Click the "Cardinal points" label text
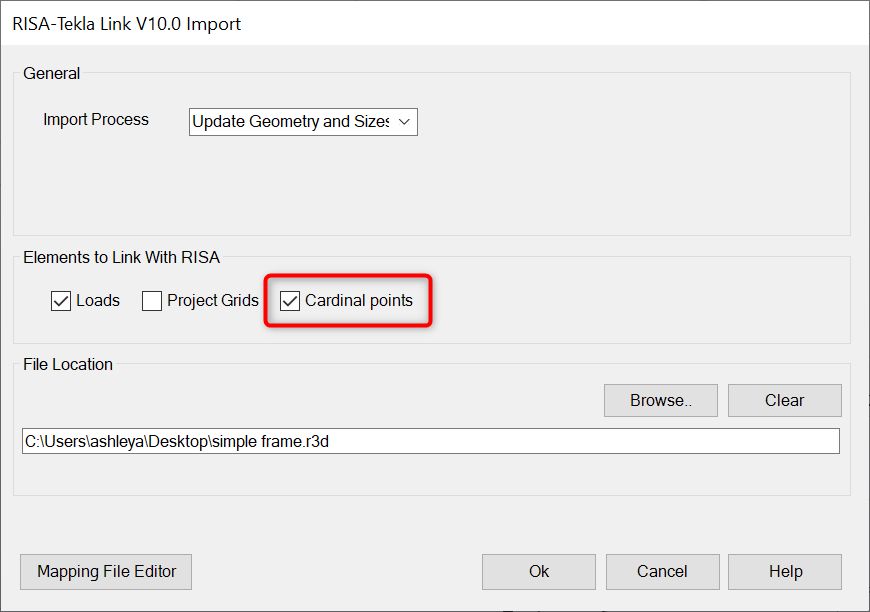 (x=359, y=300)
